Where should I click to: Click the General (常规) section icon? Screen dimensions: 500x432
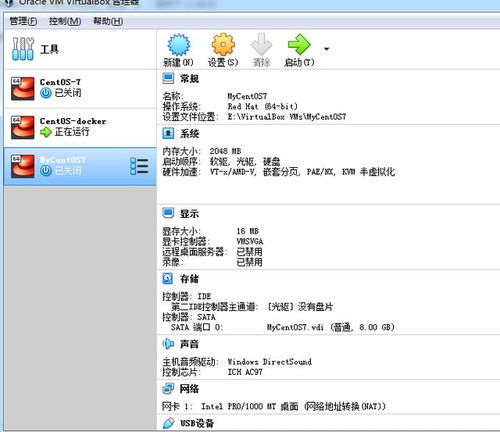coord(168,78)
